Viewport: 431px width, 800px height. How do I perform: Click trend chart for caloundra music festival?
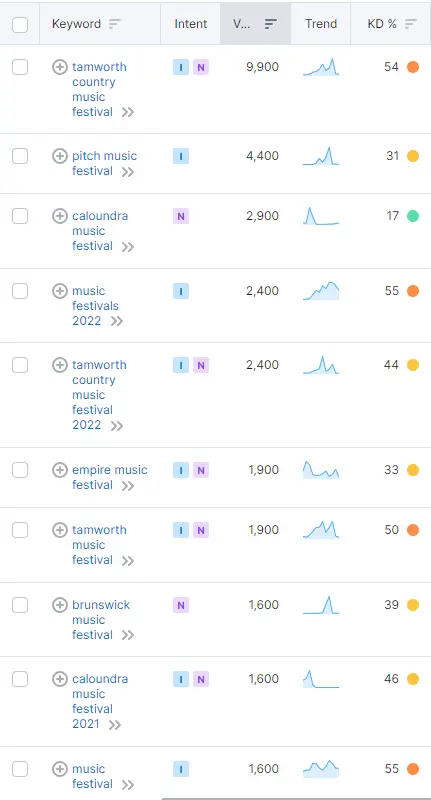coord(321,216)
